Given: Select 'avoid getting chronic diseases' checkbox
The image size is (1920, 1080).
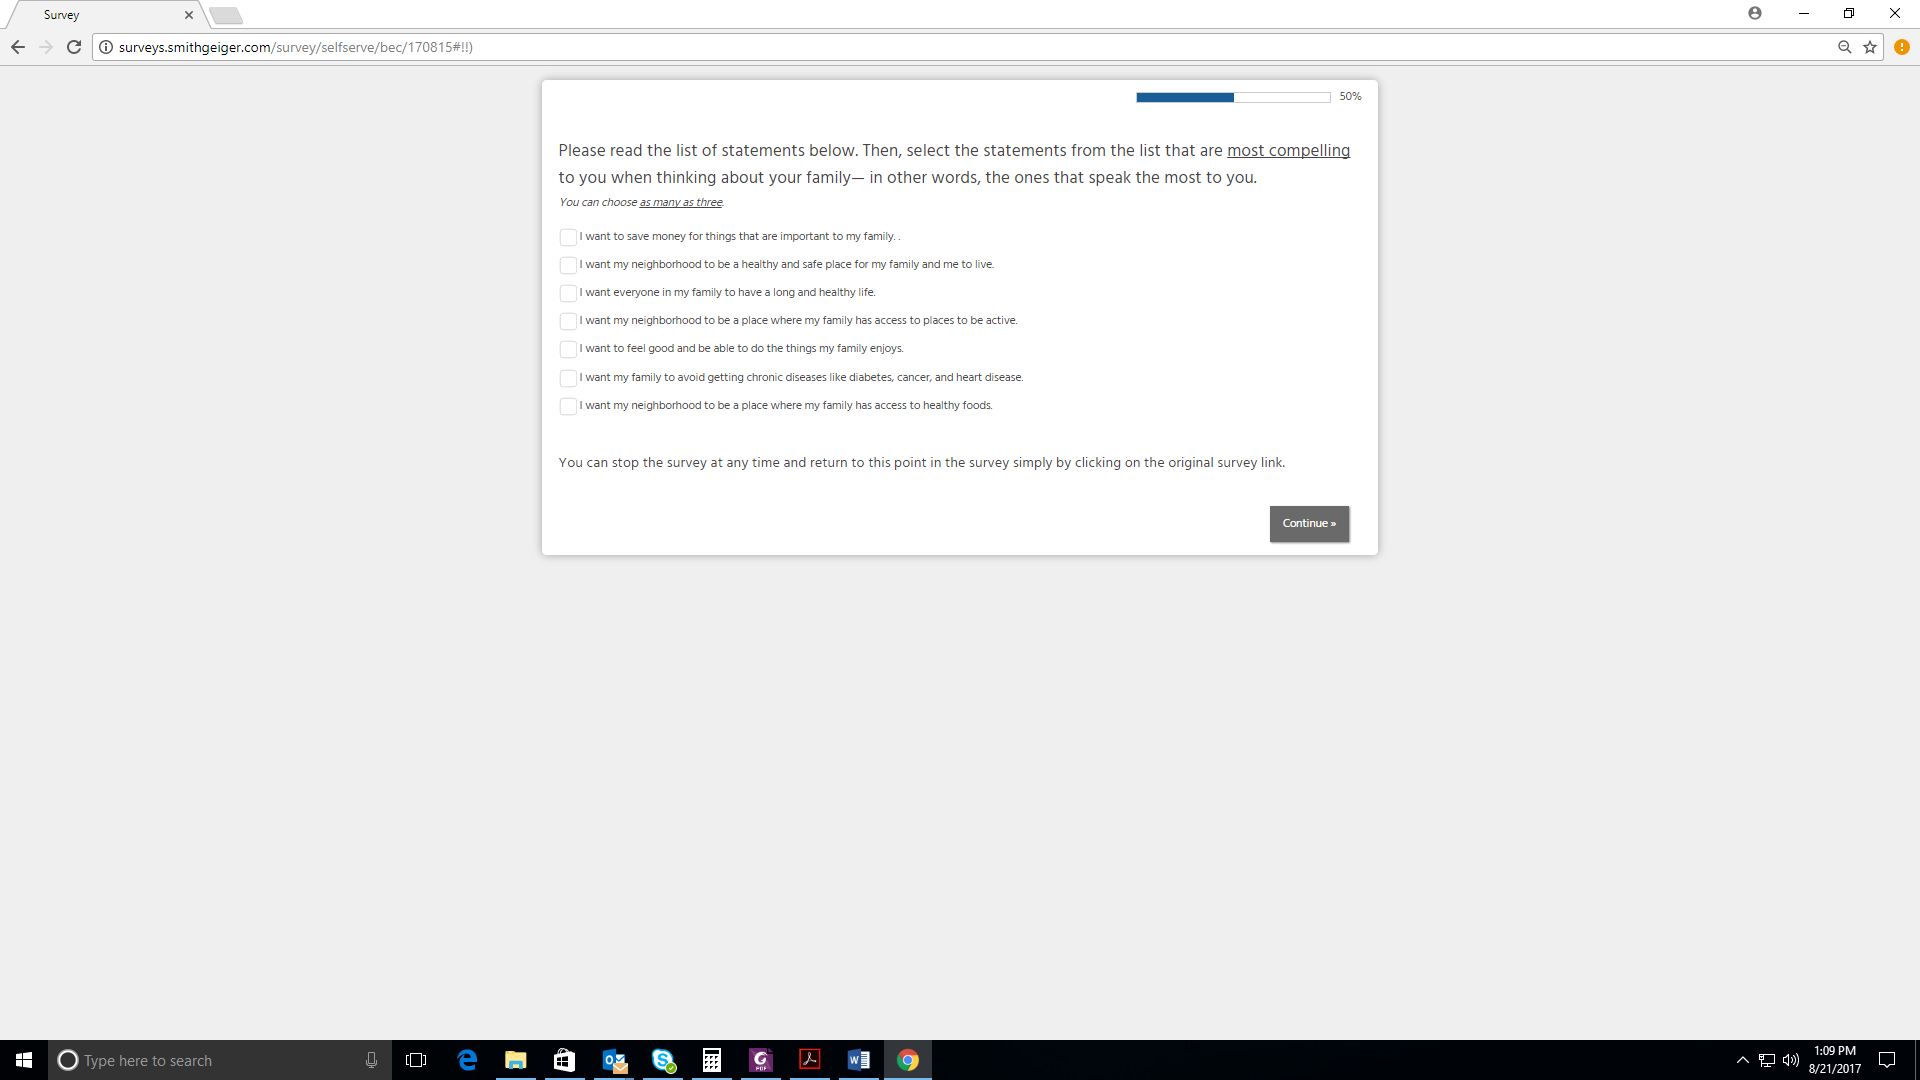Looking at the screenshot, I should pyautogui.click(x=568, y=378).
